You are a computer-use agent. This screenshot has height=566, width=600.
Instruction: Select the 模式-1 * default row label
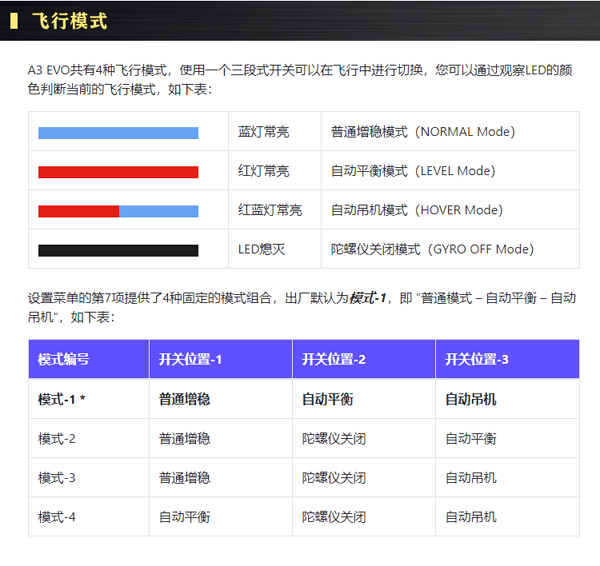coord(62,399)
